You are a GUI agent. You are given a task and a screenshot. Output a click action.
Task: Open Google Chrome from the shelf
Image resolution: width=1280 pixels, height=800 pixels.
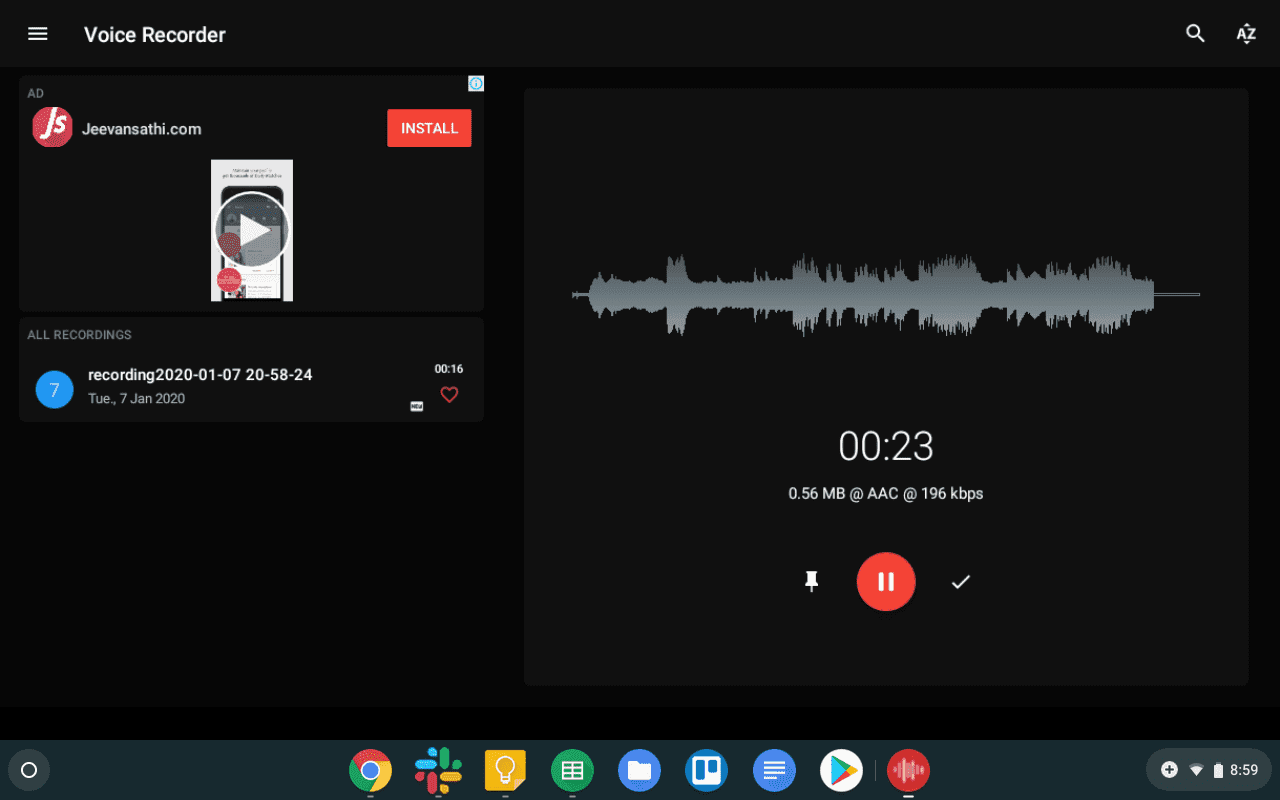371,770
